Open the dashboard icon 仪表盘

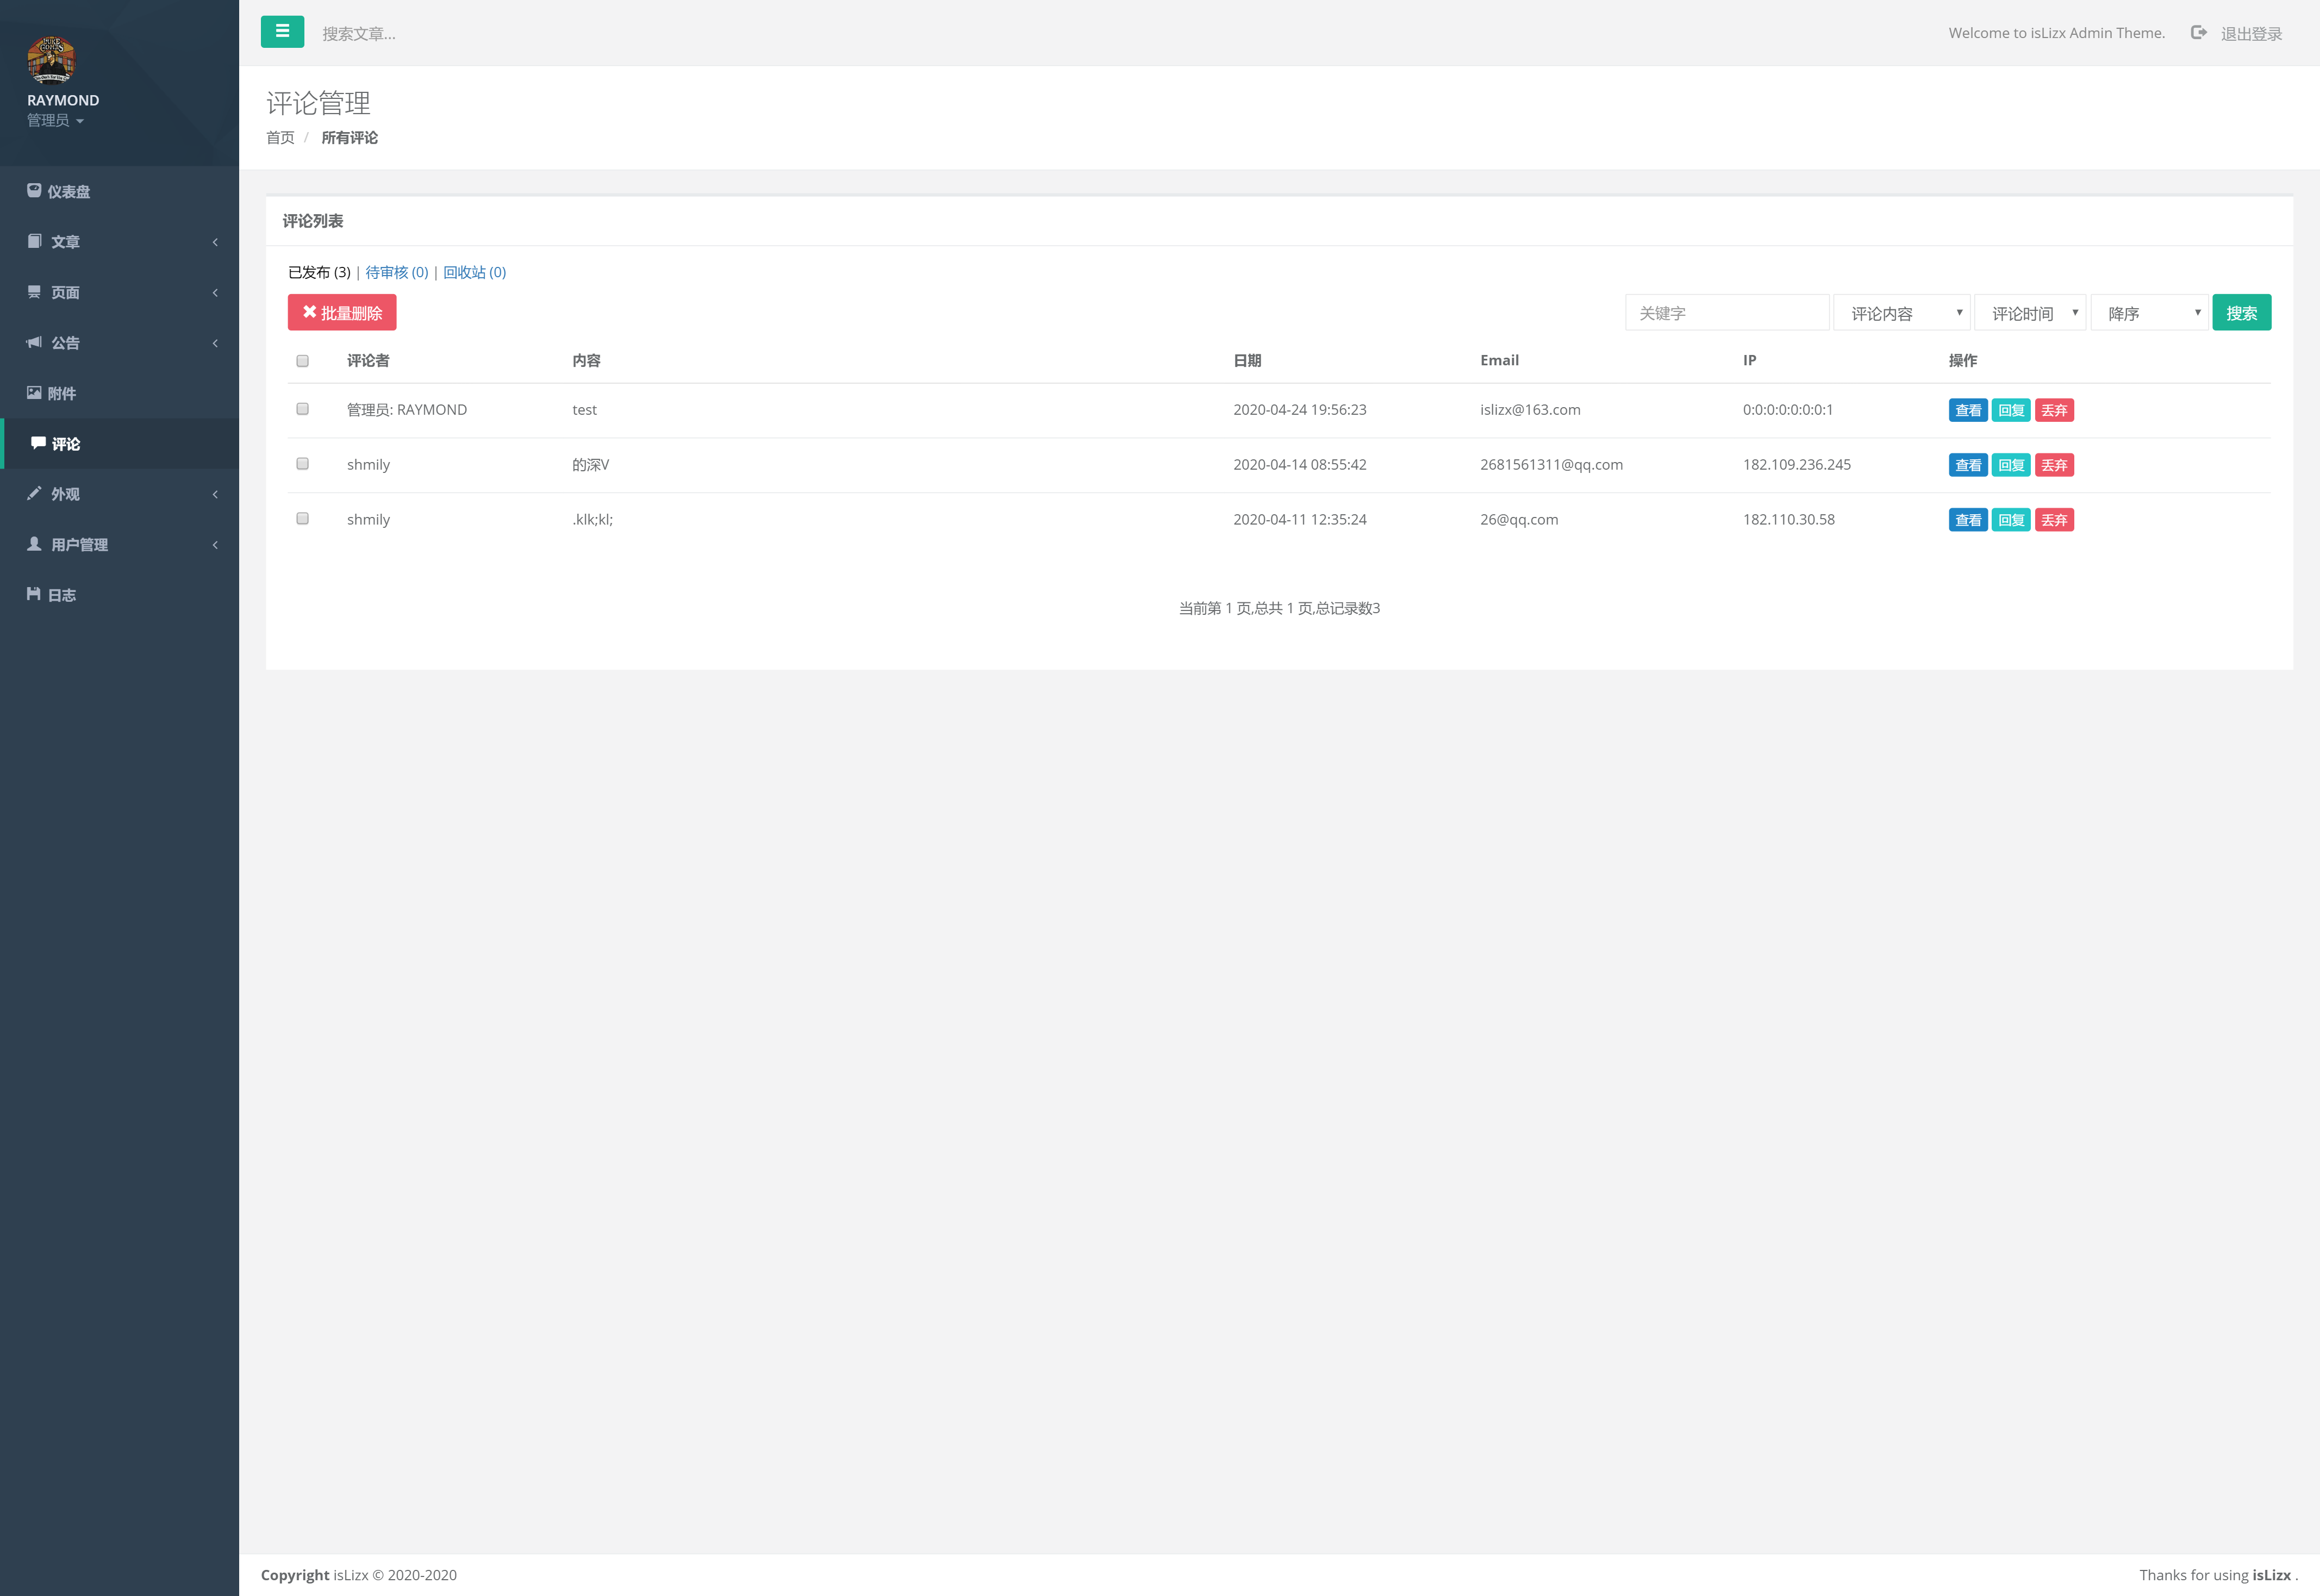point(34,191)
